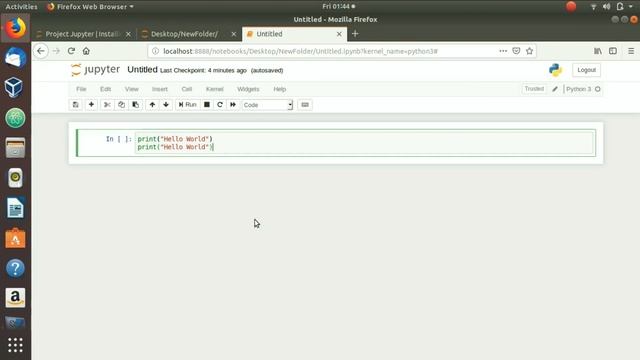Log out using the Logout button
This screenshot has height=360, width=640.
[587, 70]
